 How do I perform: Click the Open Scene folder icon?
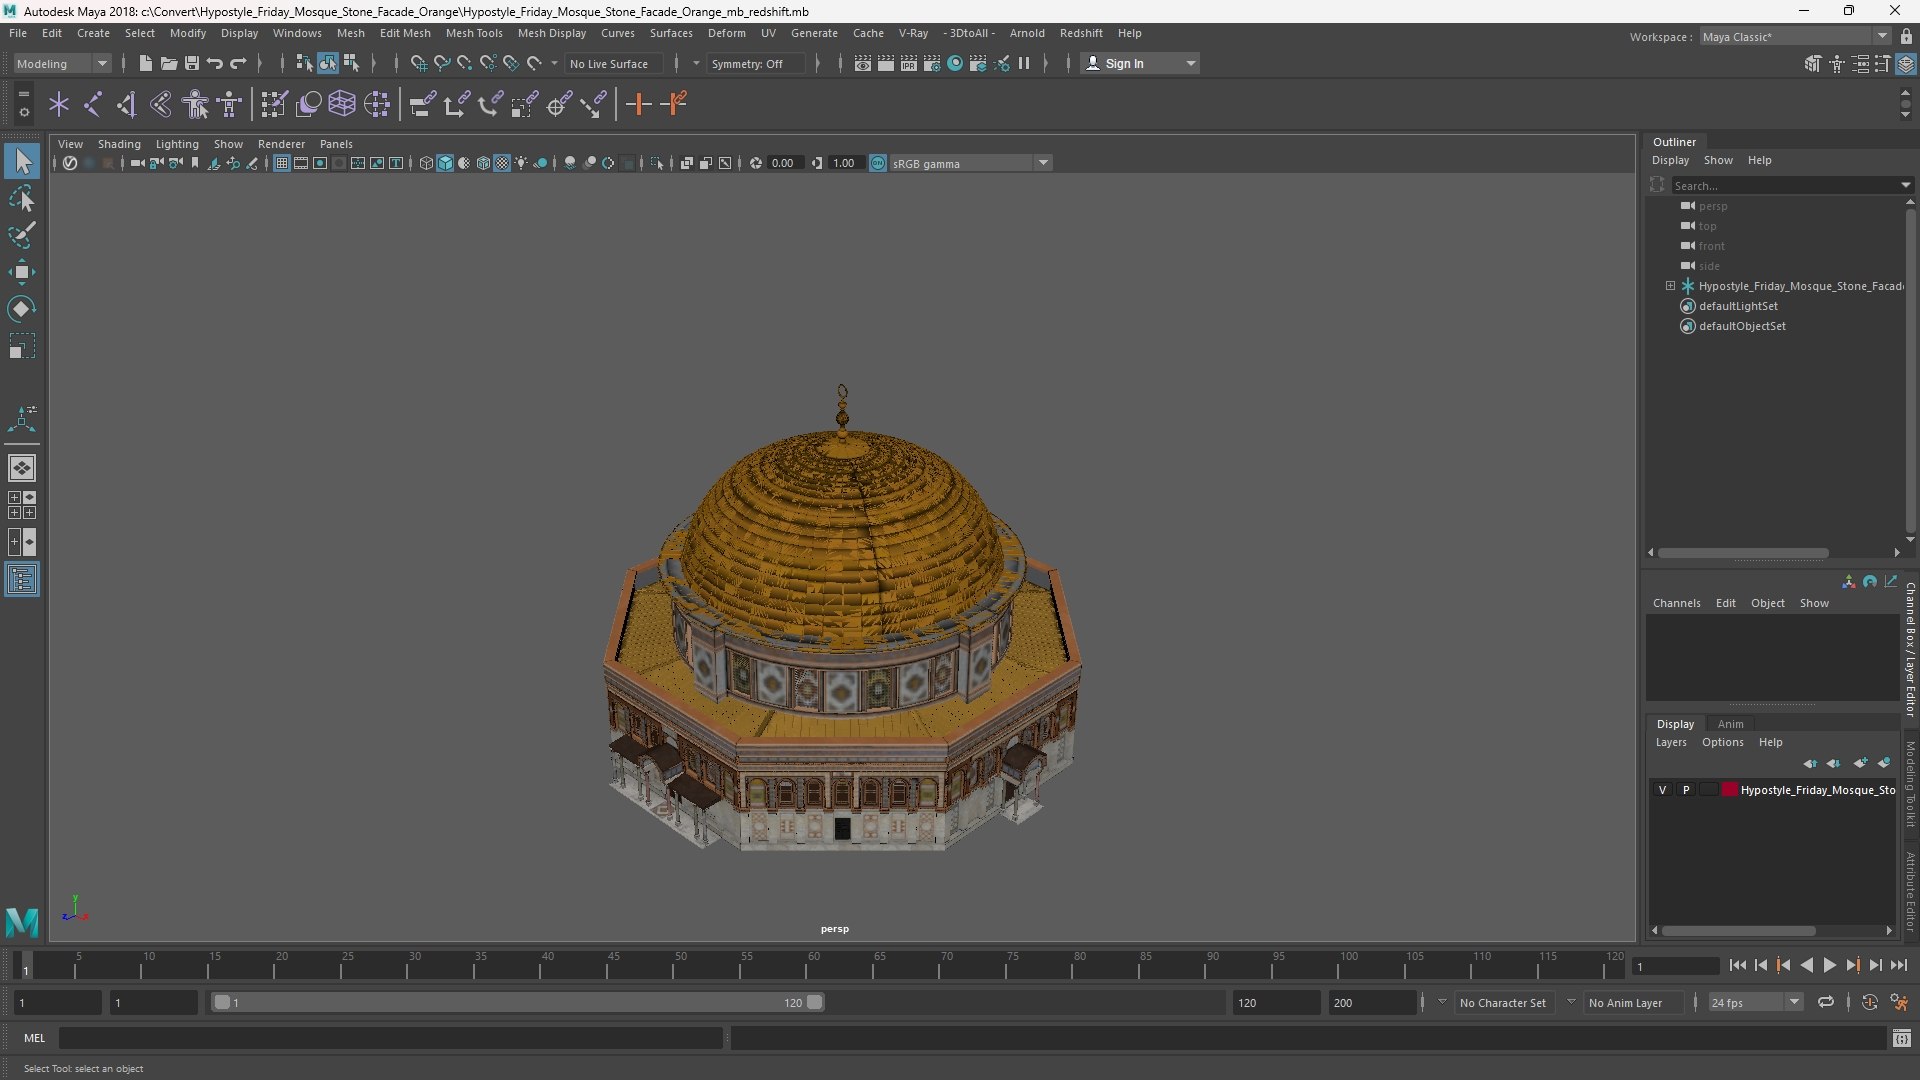(169, 63)
